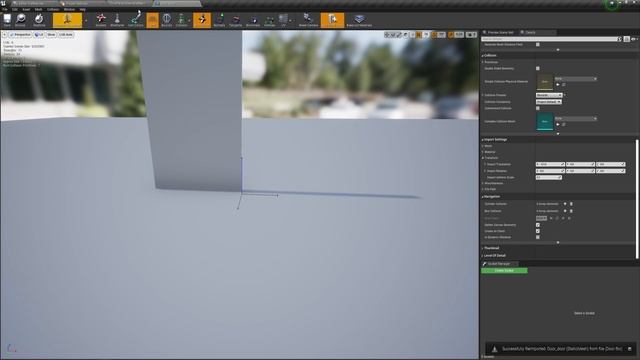Toggle the Bounds toolbar icon
The width and height of the screenshot is (640, 360).
[167, 20]
